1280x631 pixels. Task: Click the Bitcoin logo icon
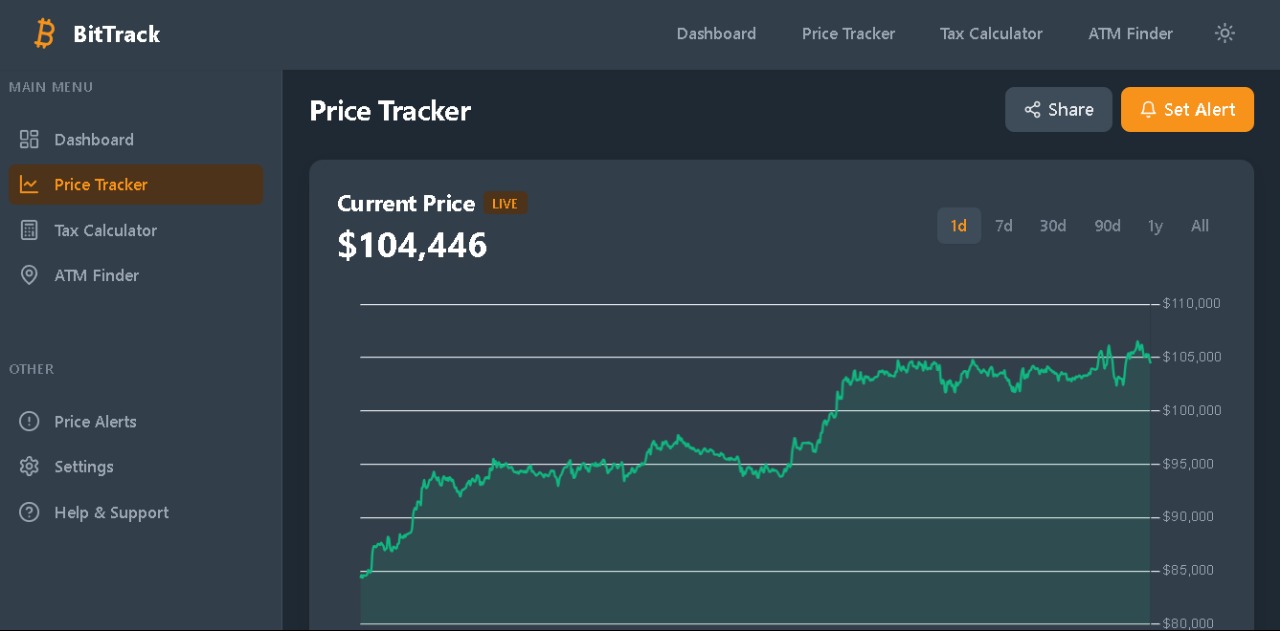(x=45, y=34)
